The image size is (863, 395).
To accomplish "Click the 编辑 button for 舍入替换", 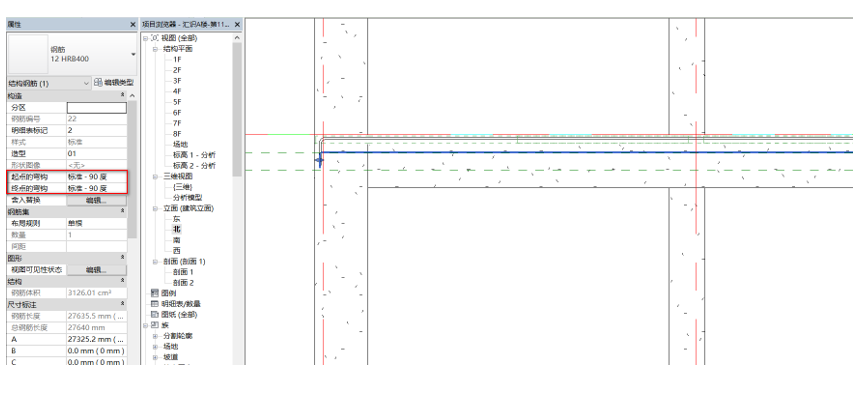I will point(96,200).
